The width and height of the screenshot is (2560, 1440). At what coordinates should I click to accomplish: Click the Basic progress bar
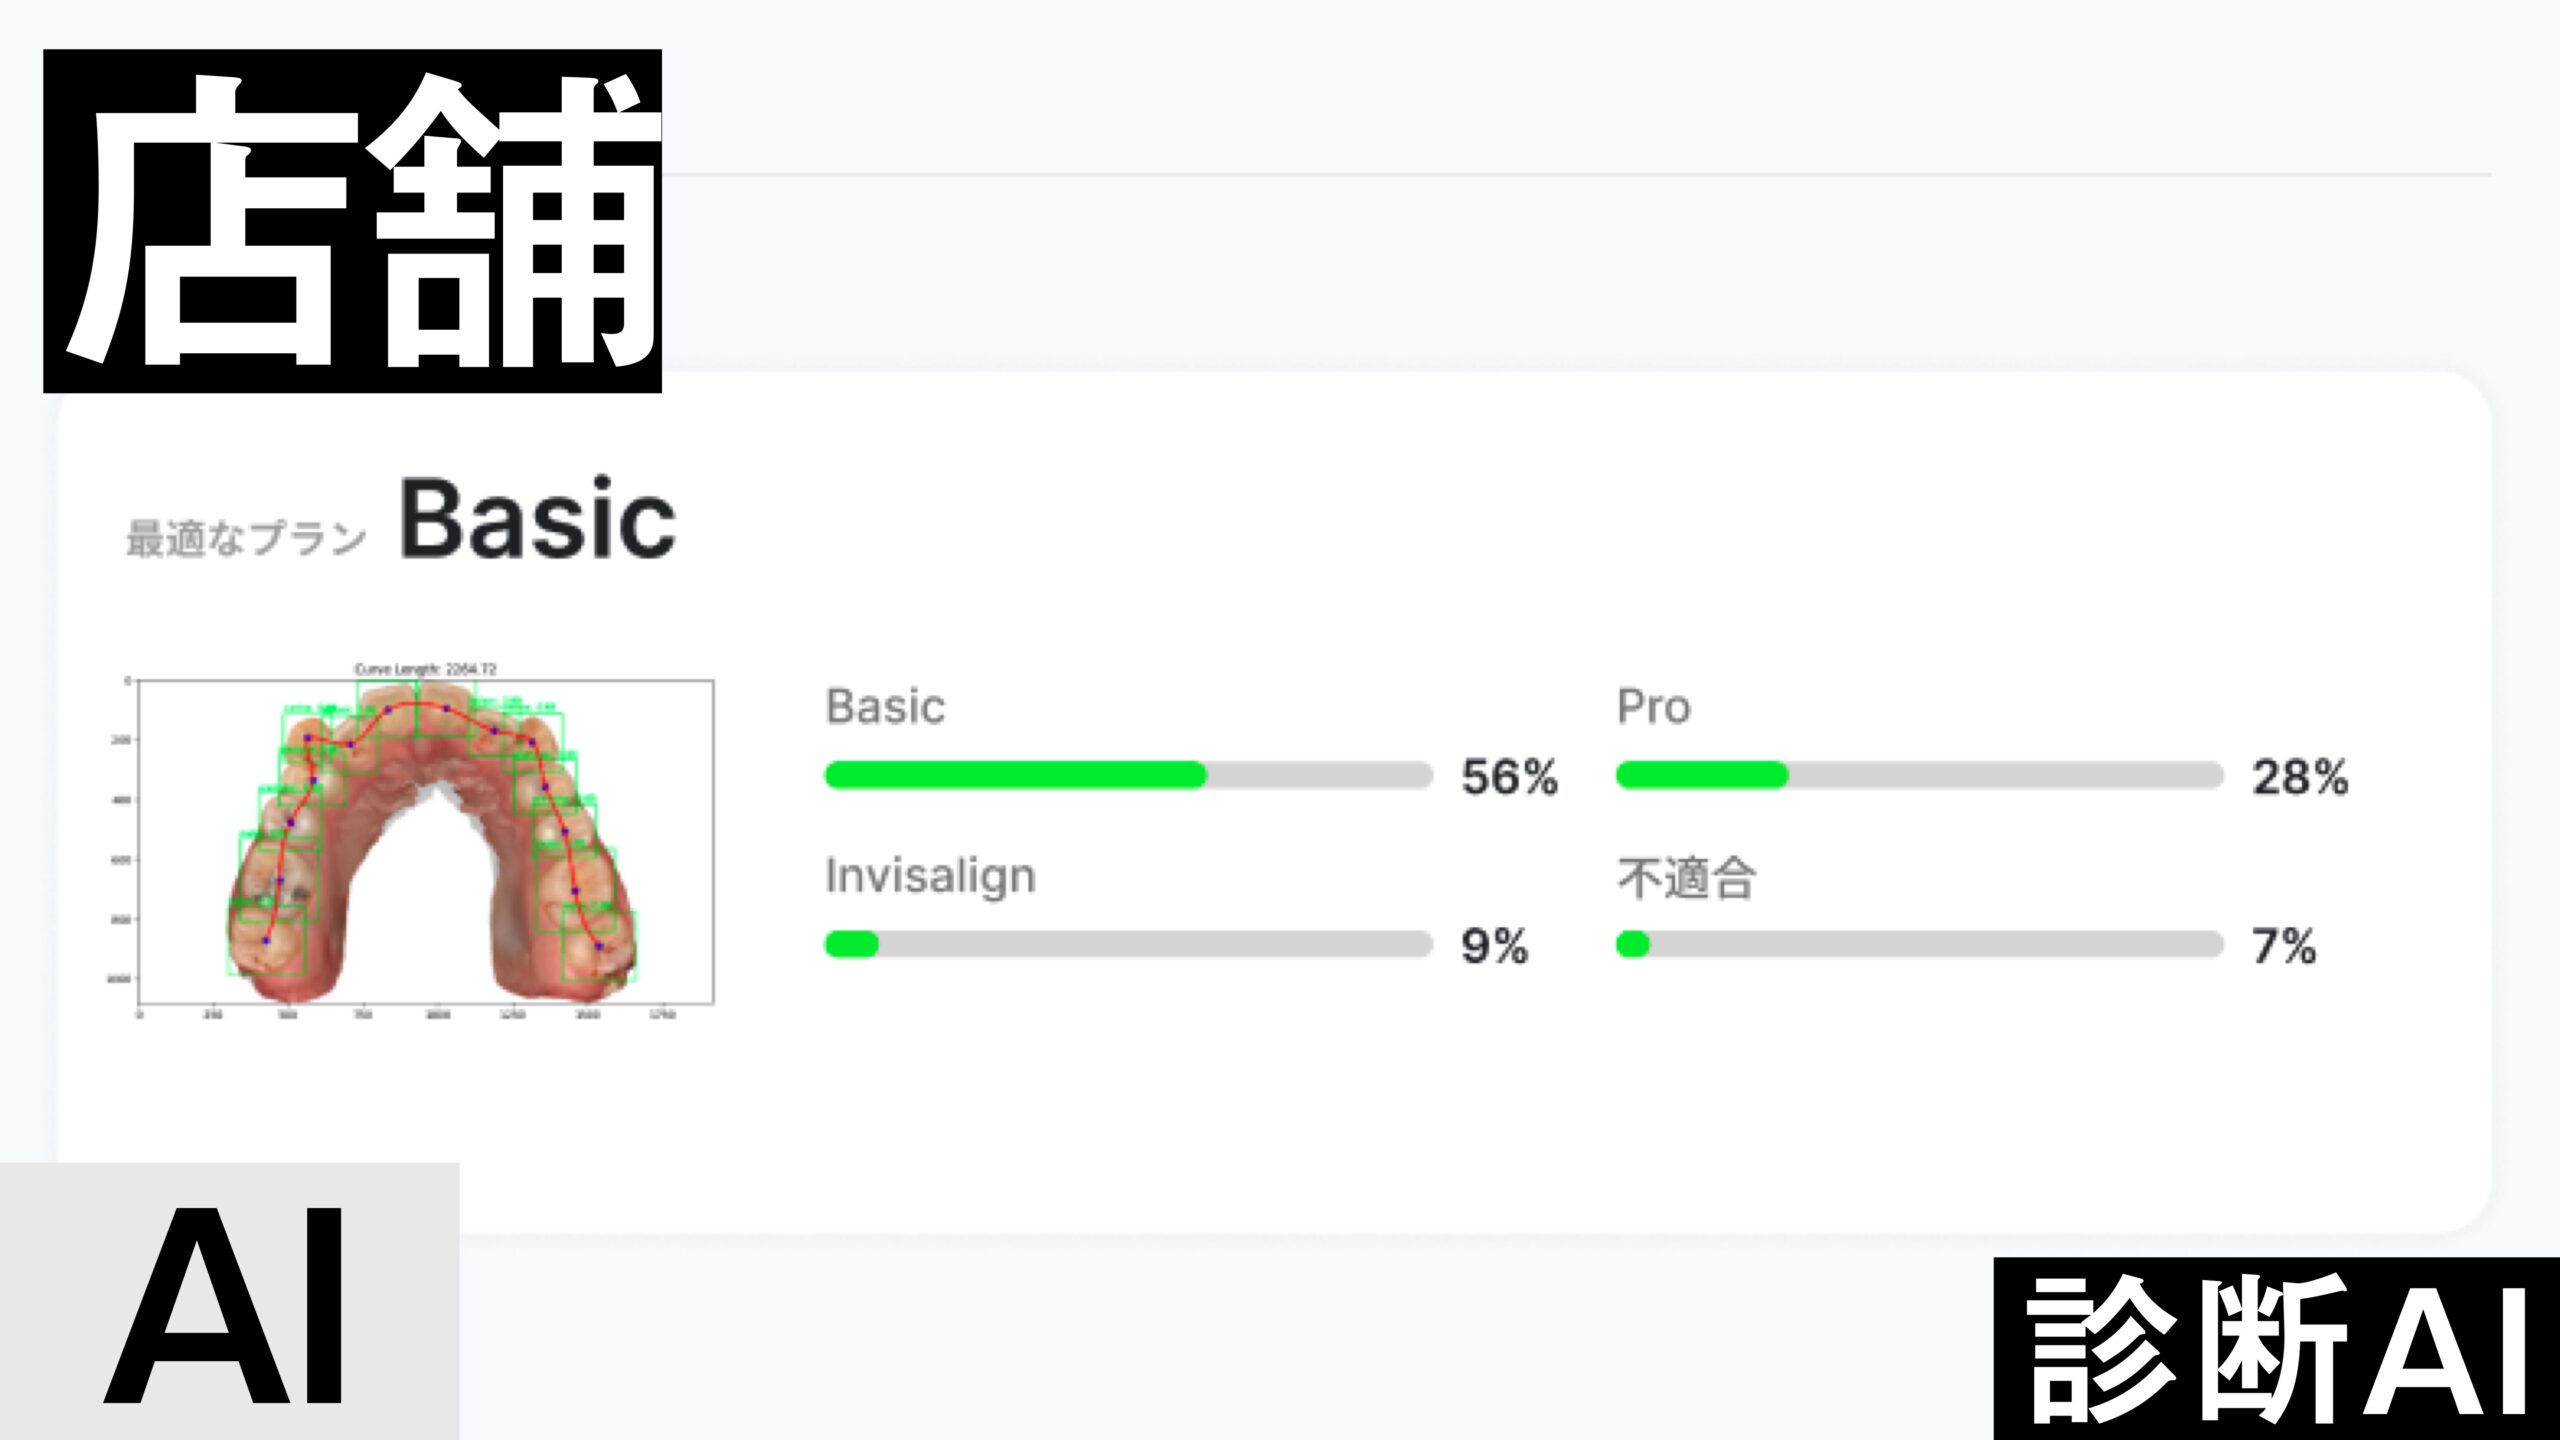(x=1128, y=775)
